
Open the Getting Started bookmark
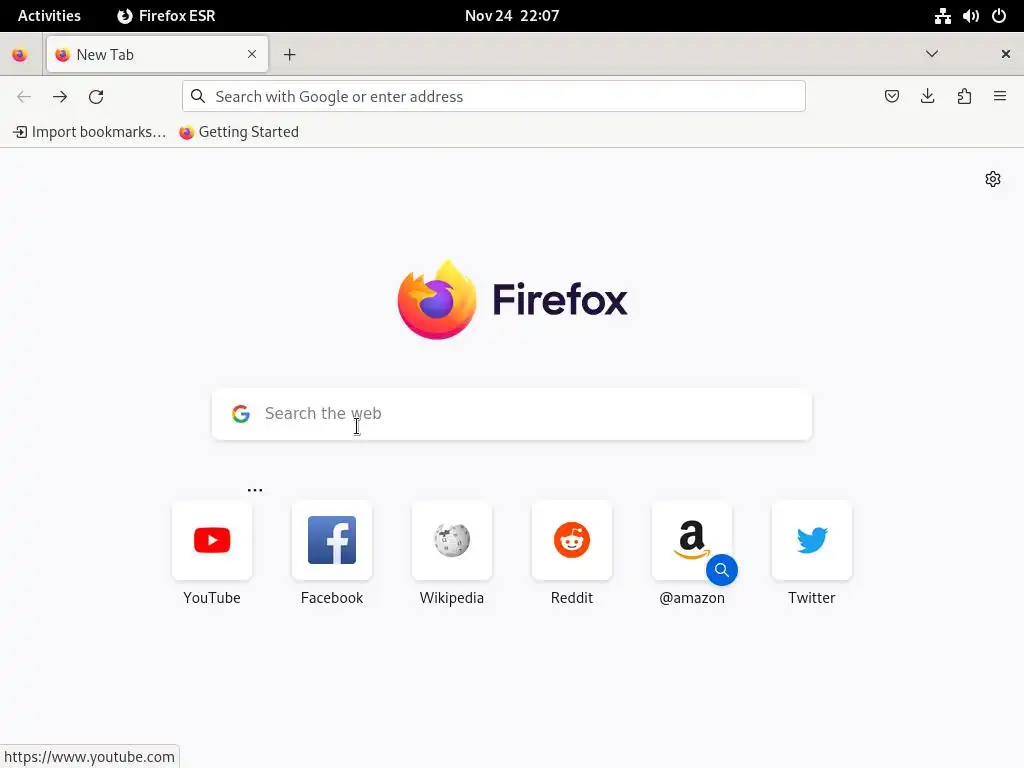(239, 132)
